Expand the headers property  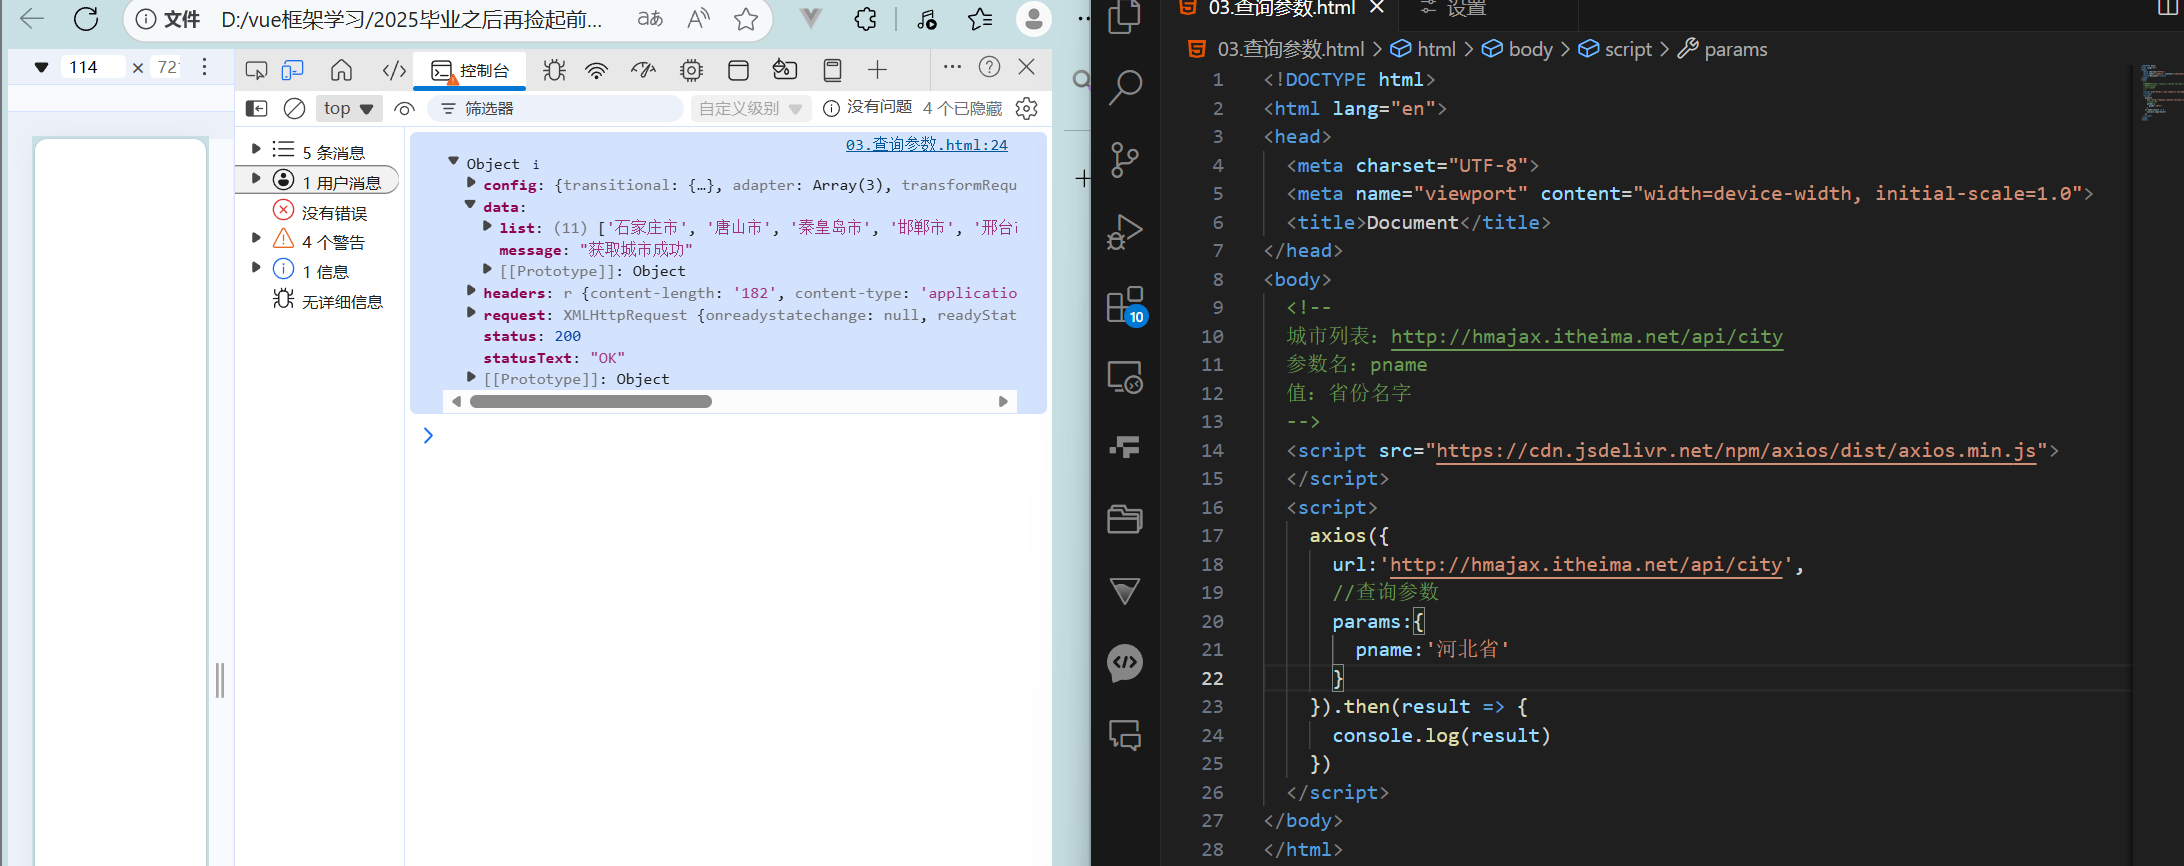click(x=471, y=291)
